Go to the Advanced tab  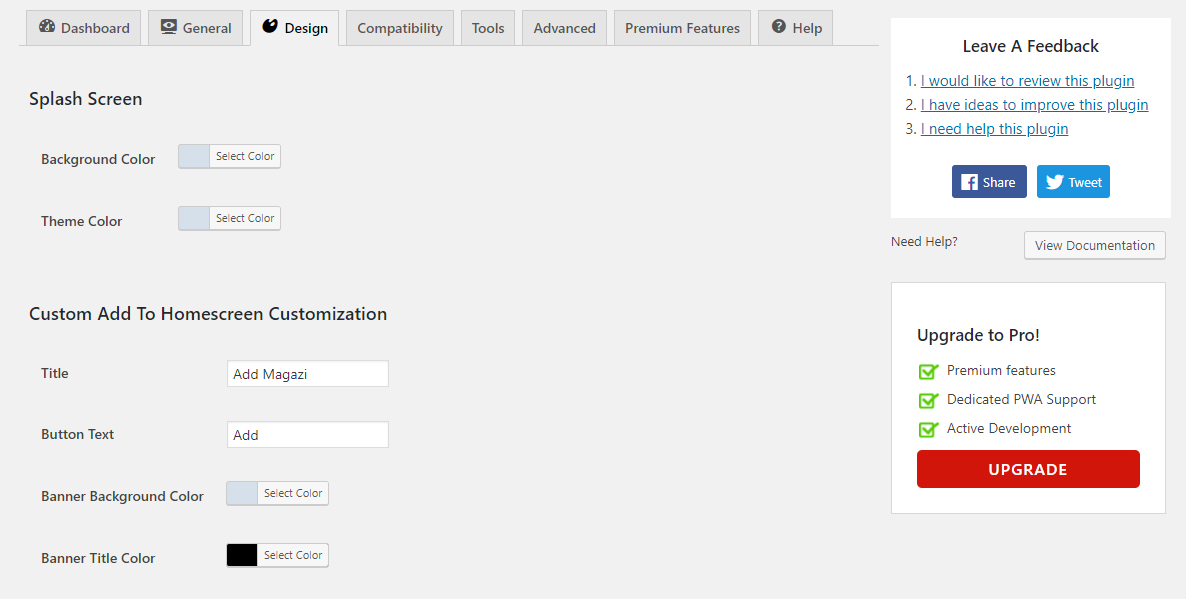(x=564, y=28)
